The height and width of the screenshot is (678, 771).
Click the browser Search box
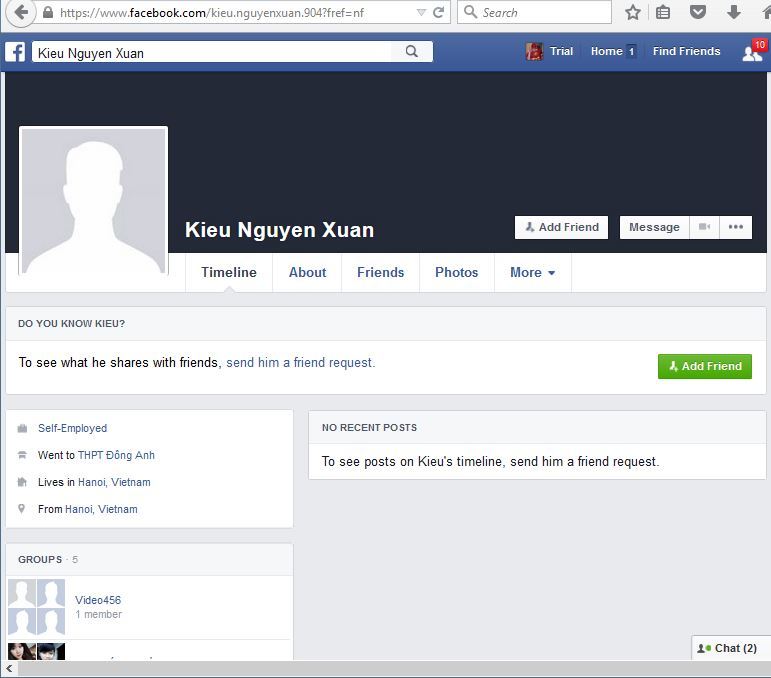[x=534, y=12]
